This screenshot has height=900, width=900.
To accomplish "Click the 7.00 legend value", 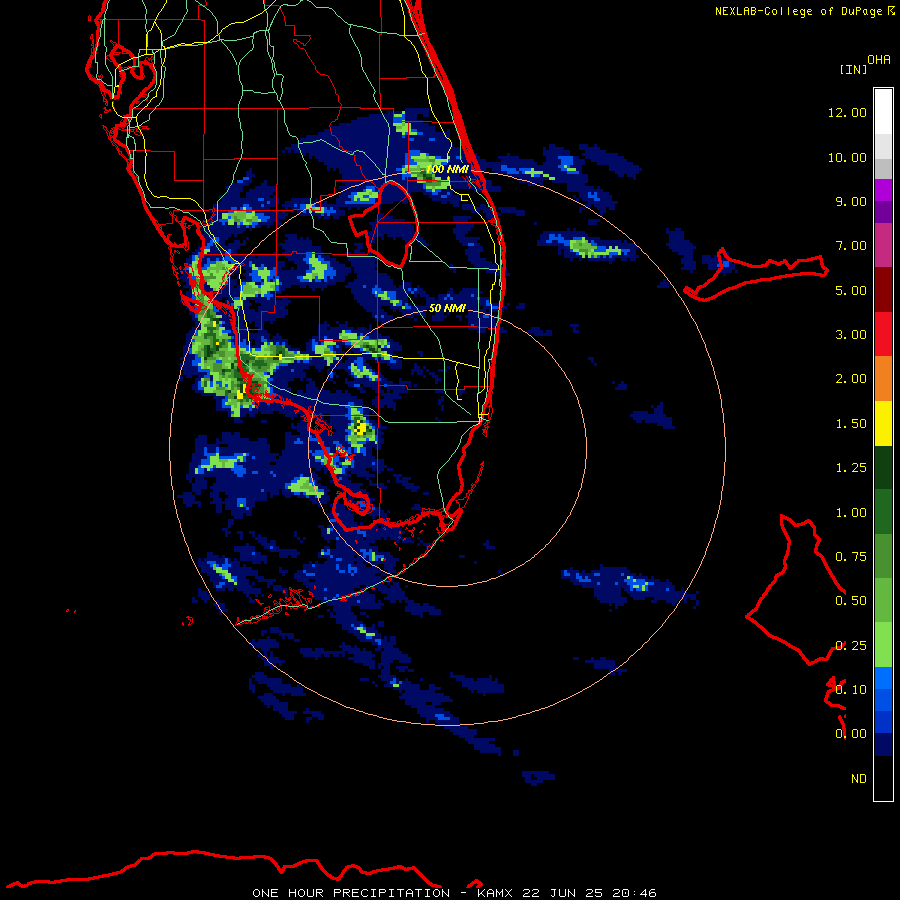I will (x=851, y=246).
